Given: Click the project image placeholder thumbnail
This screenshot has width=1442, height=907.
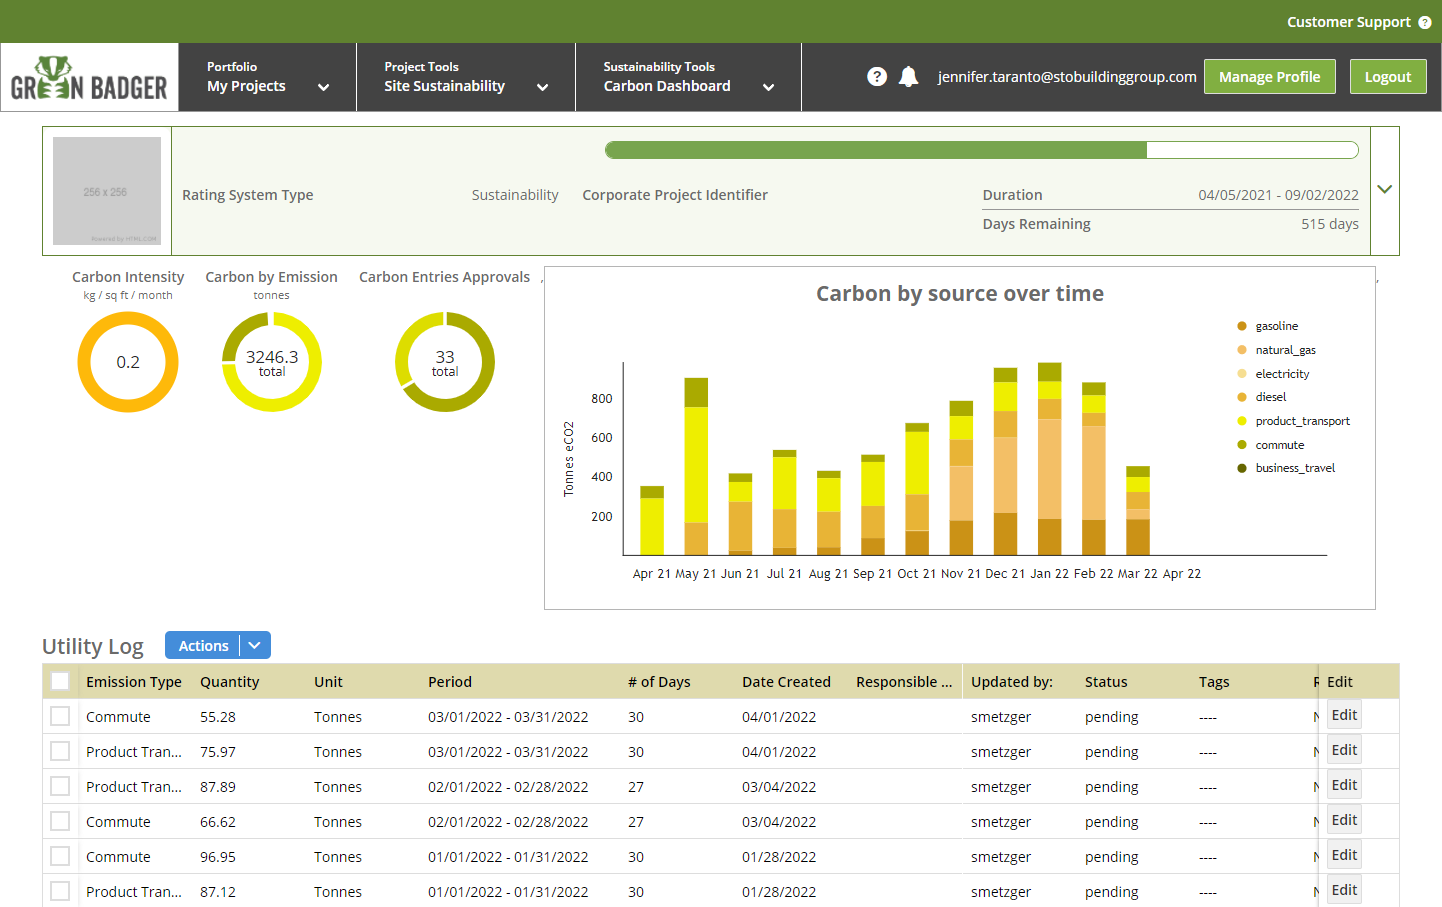Looking at the screenshot, I should tap(107, 191).
